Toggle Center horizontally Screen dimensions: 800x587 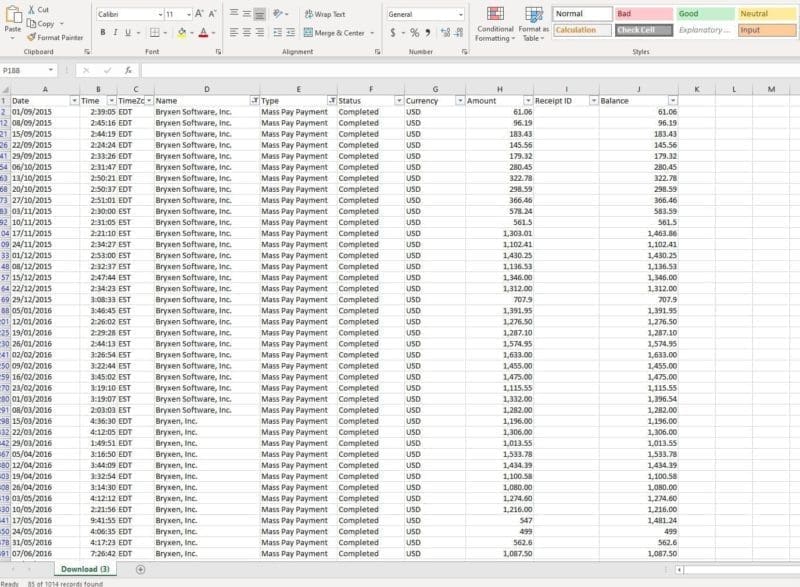(x=246, y=33)
